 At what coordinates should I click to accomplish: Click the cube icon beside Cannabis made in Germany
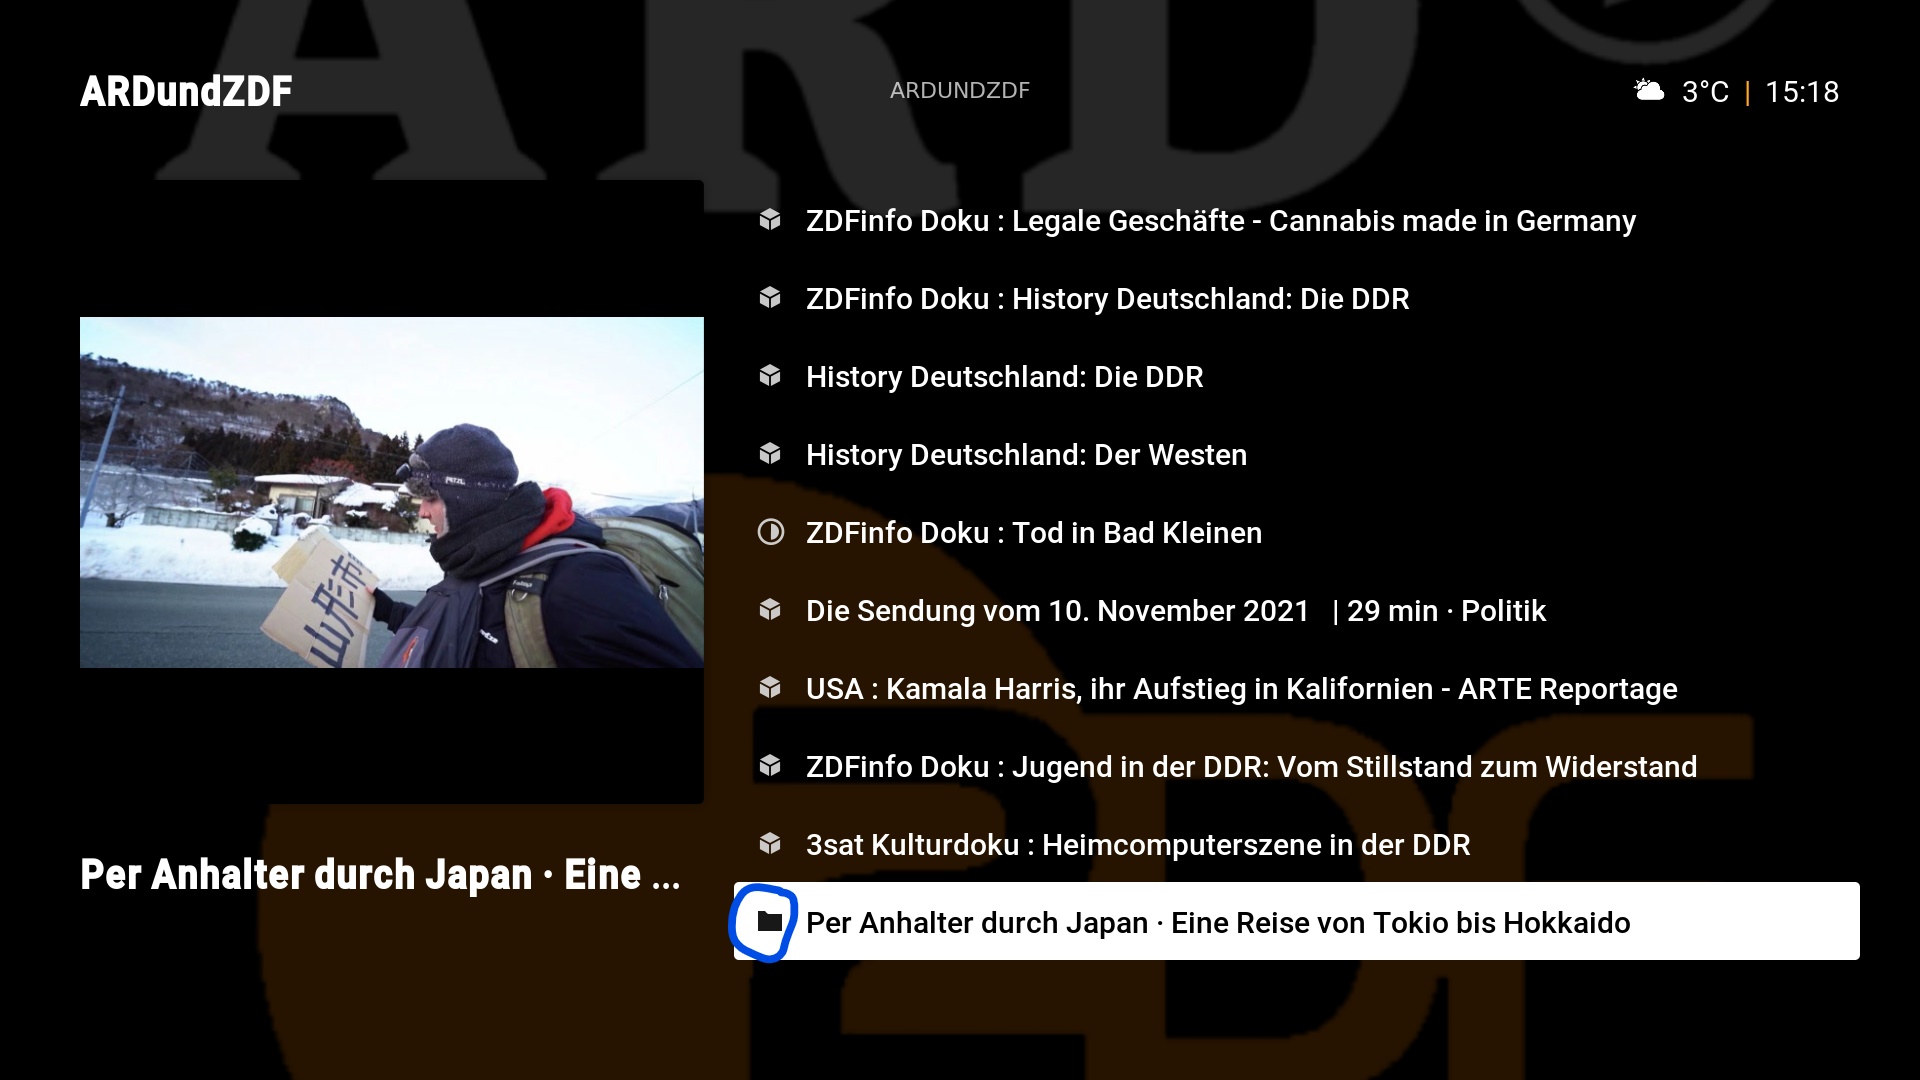770,220
